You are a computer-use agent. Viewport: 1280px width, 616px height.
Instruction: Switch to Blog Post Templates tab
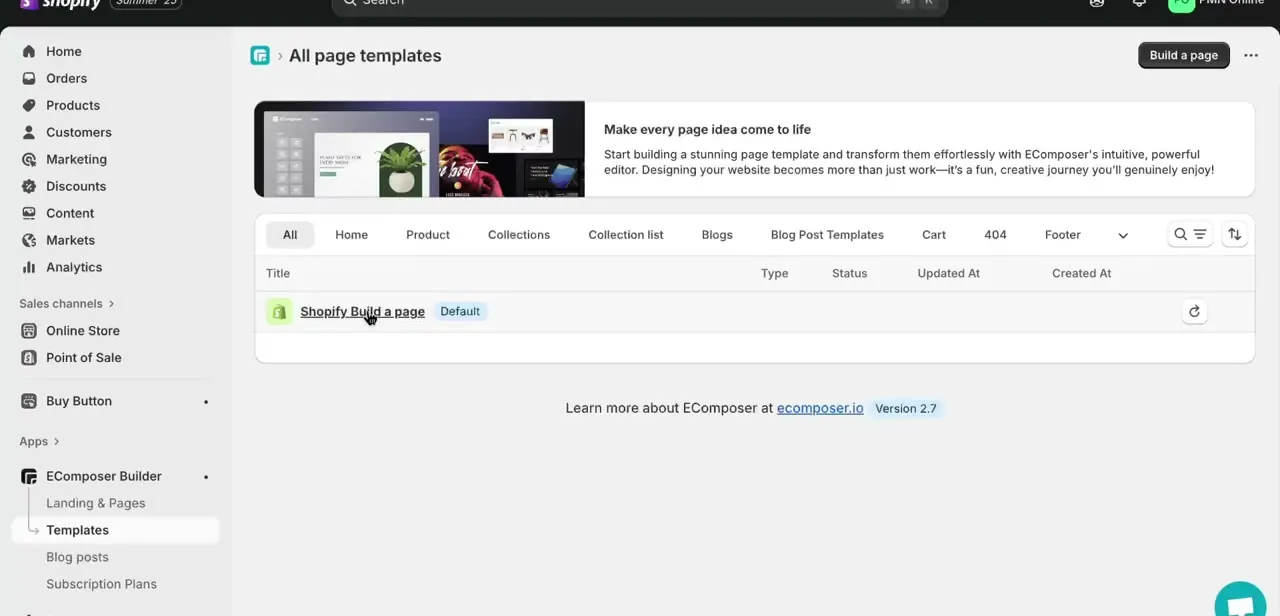[x=827, y=235]
